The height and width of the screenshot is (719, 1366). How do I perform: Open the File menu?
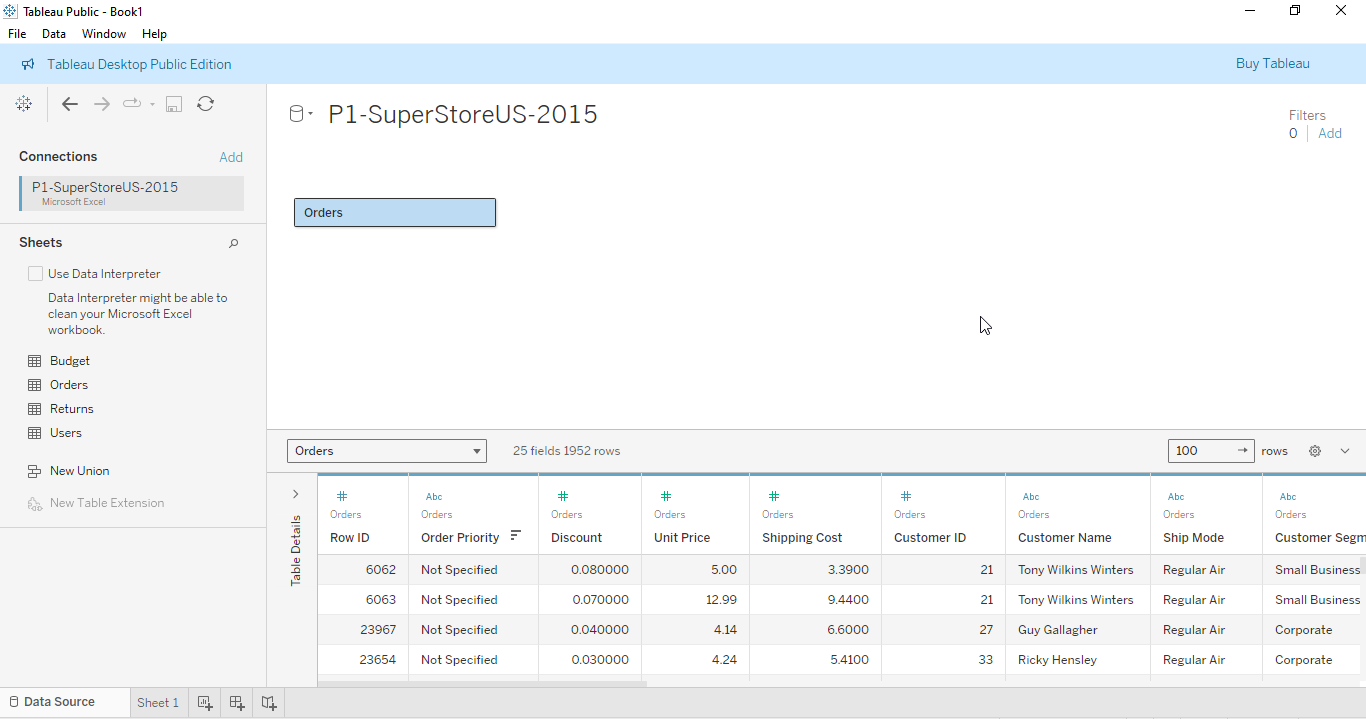(17, 34)
